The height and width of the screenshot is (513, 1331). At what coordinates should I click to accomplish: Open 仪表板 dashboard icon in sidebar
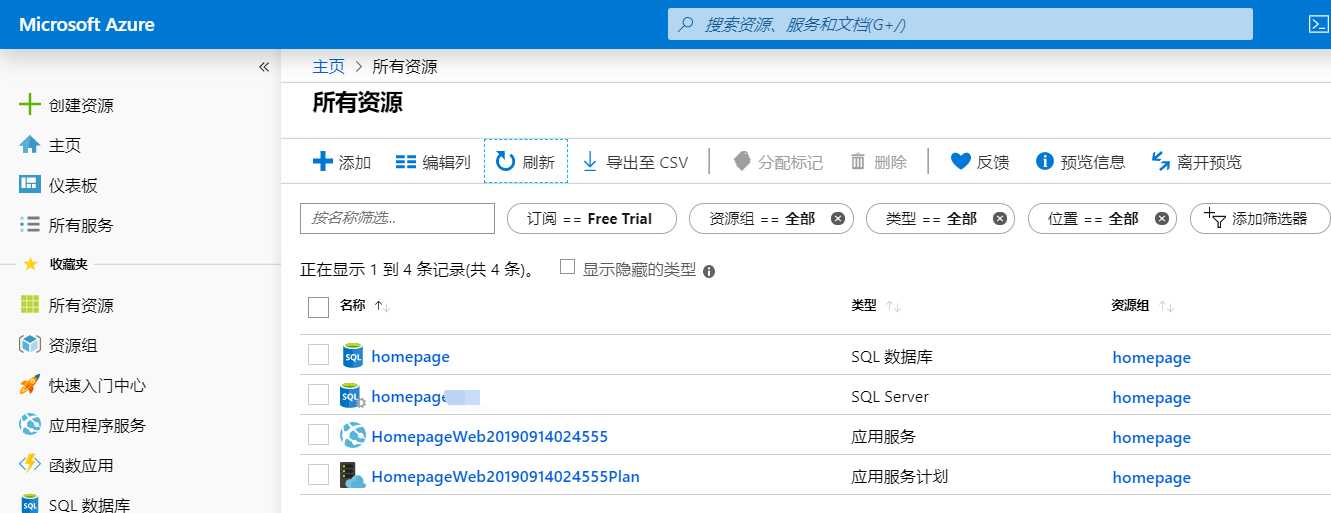click(x=30, y=185)
